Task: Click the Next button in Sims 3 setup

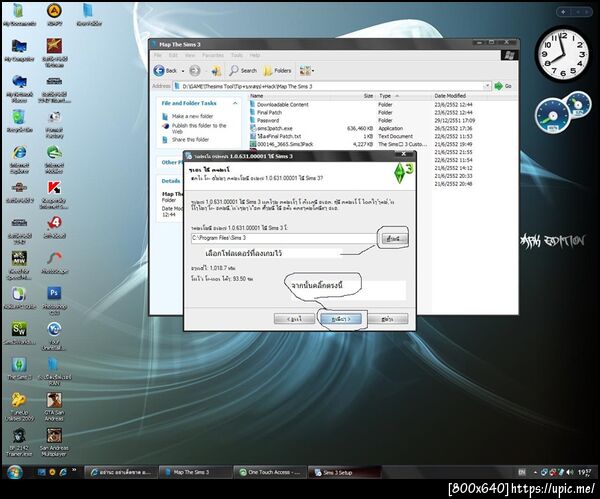Action: (x=341, y=319)
